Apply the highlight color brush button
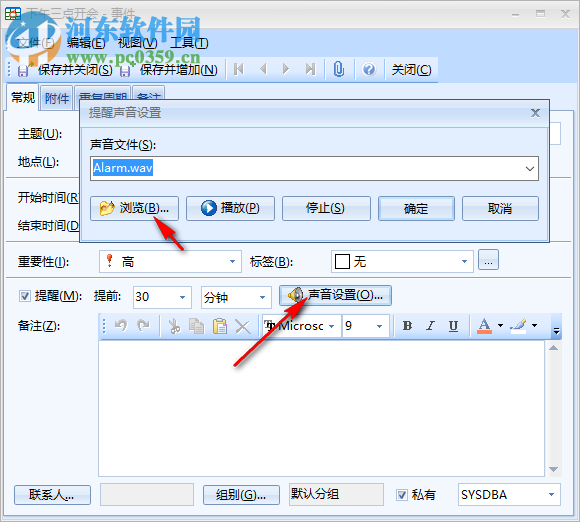The image size is (580, 522). point(518,326)
